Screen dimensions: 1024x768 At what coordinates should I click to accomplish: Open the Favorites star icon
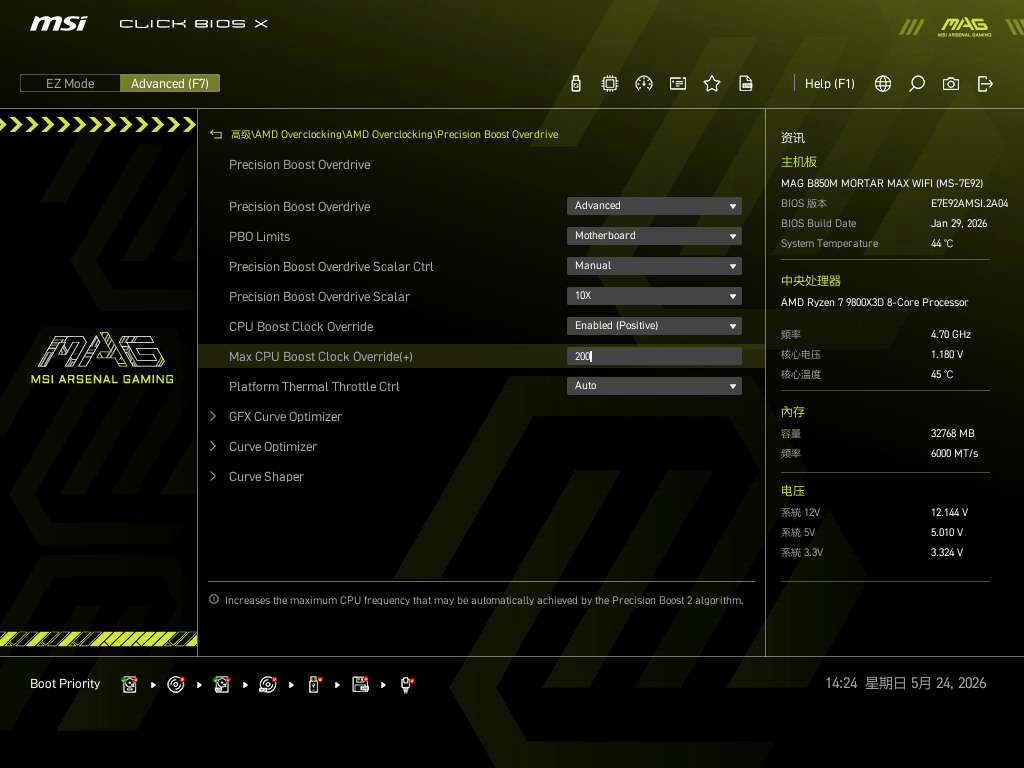(712, 84)
